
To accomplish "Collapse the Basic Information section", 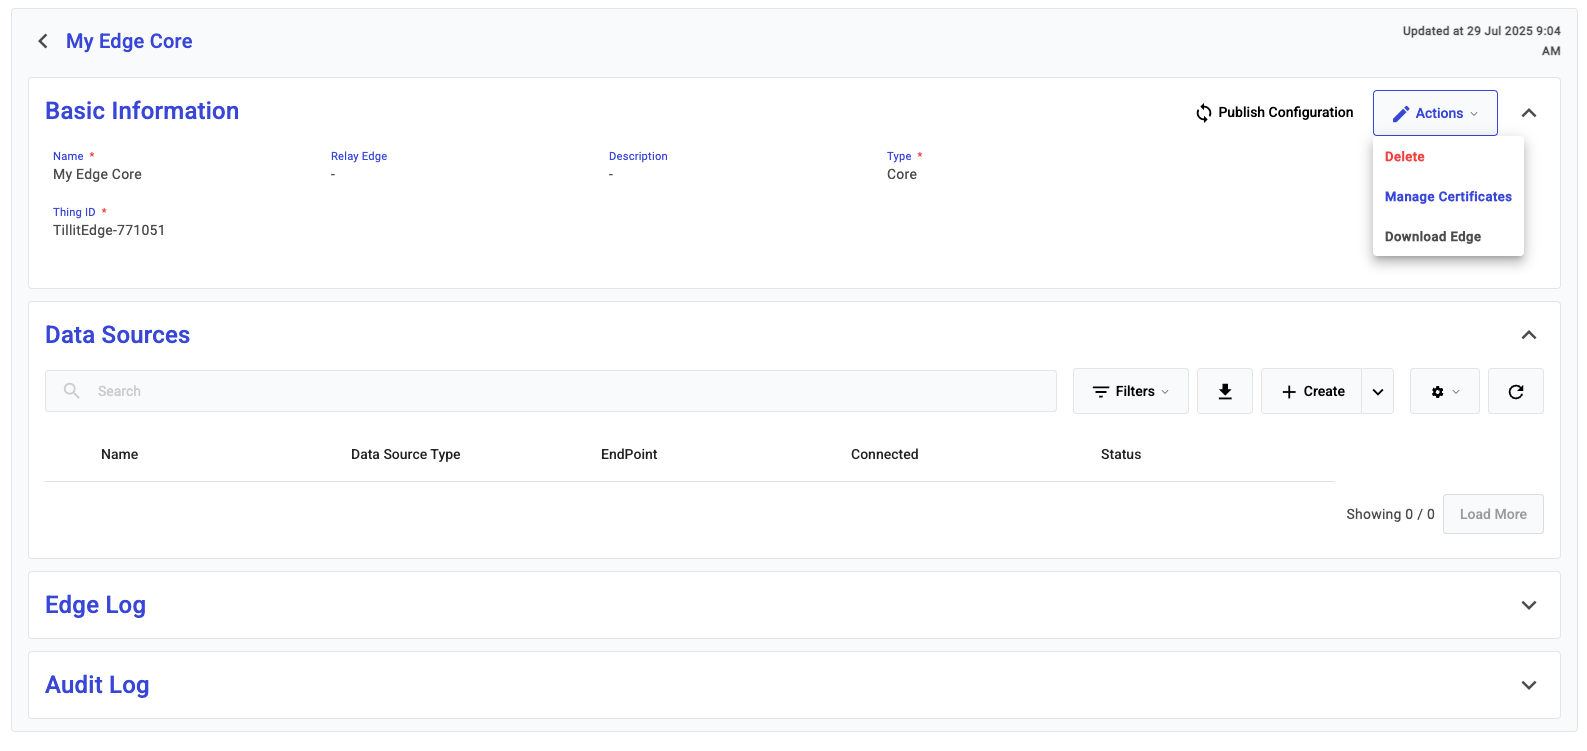I will click(1528, 113).
